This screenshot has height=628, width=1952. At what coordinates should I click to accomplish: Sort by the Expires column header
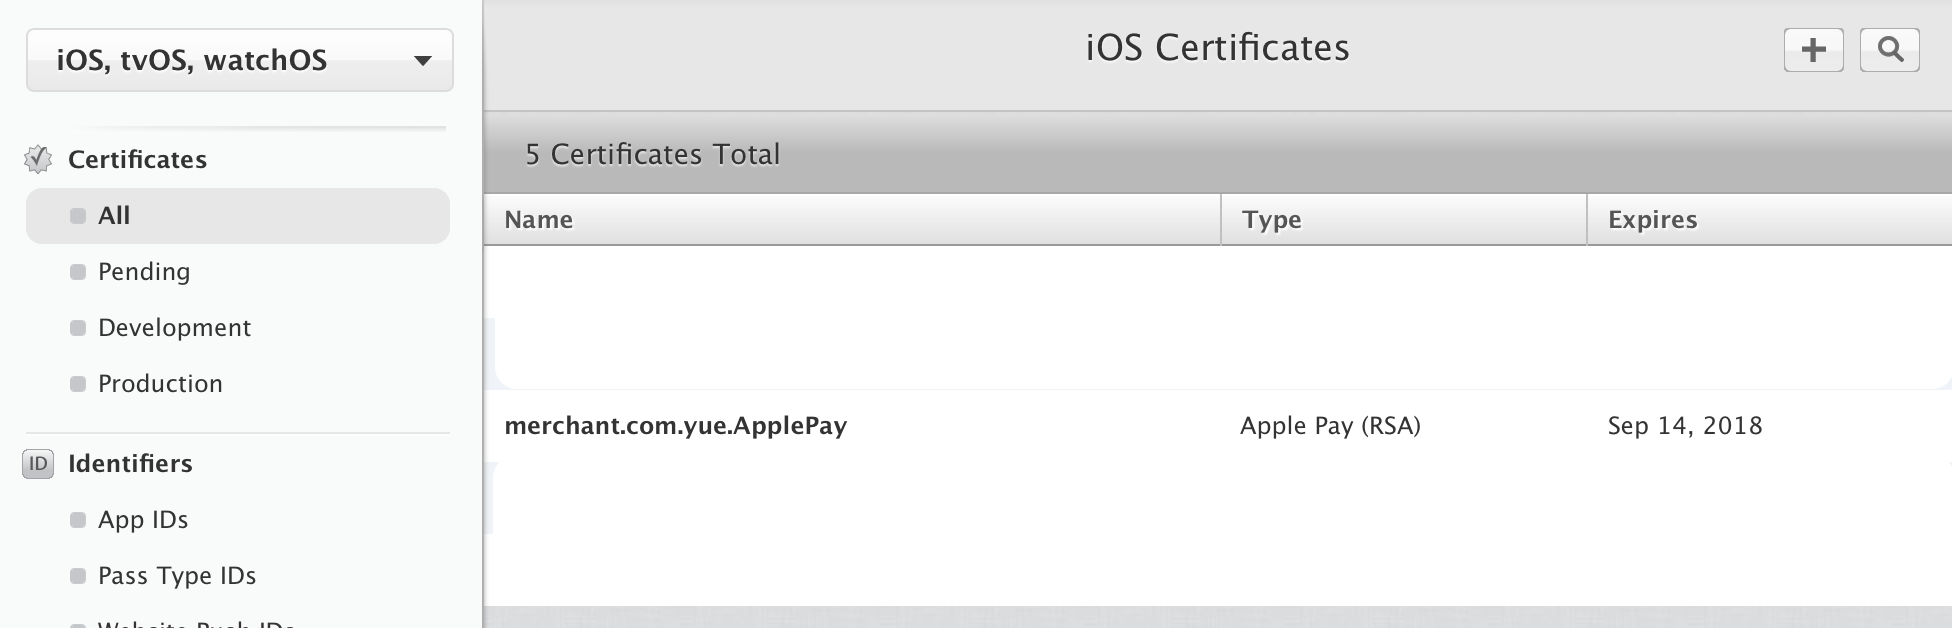click(1652, 220)
